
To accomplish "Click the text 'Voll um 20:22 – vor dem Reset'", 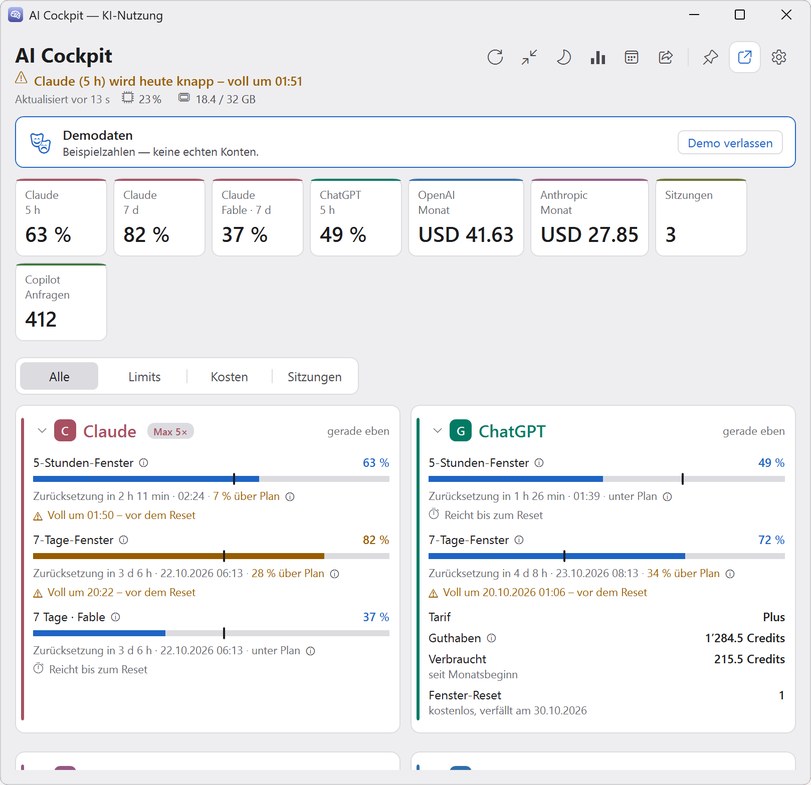I will coord(121,592).
